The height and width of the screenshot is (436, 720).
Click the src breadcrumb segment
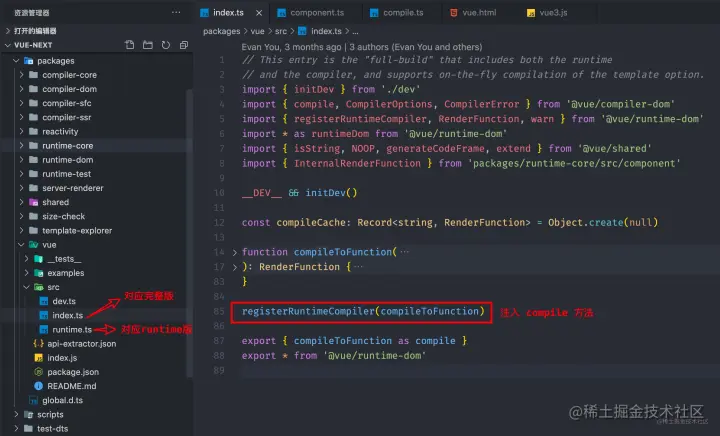(281, 31)
